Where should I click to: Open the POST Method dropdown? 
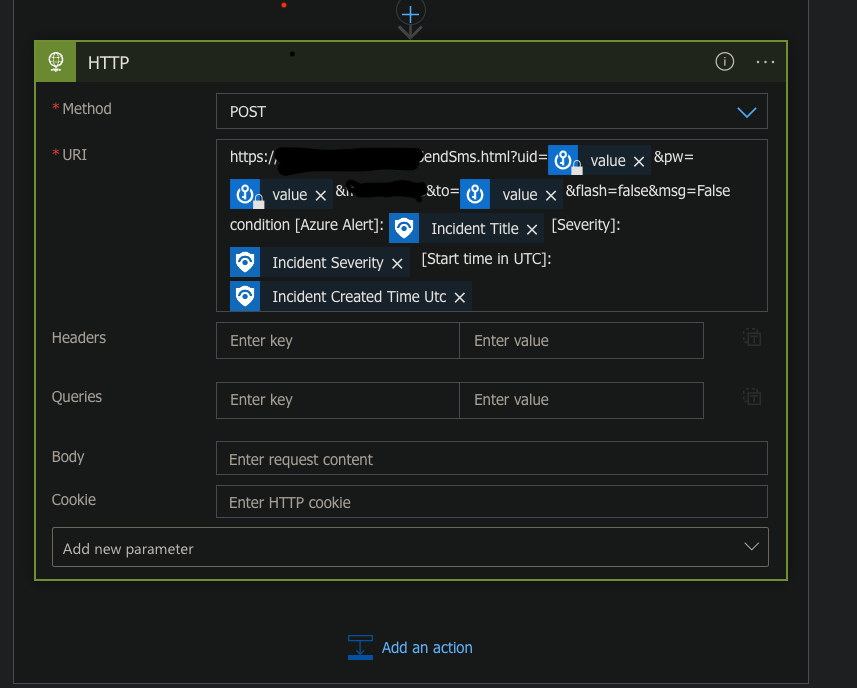coord(492,111)
